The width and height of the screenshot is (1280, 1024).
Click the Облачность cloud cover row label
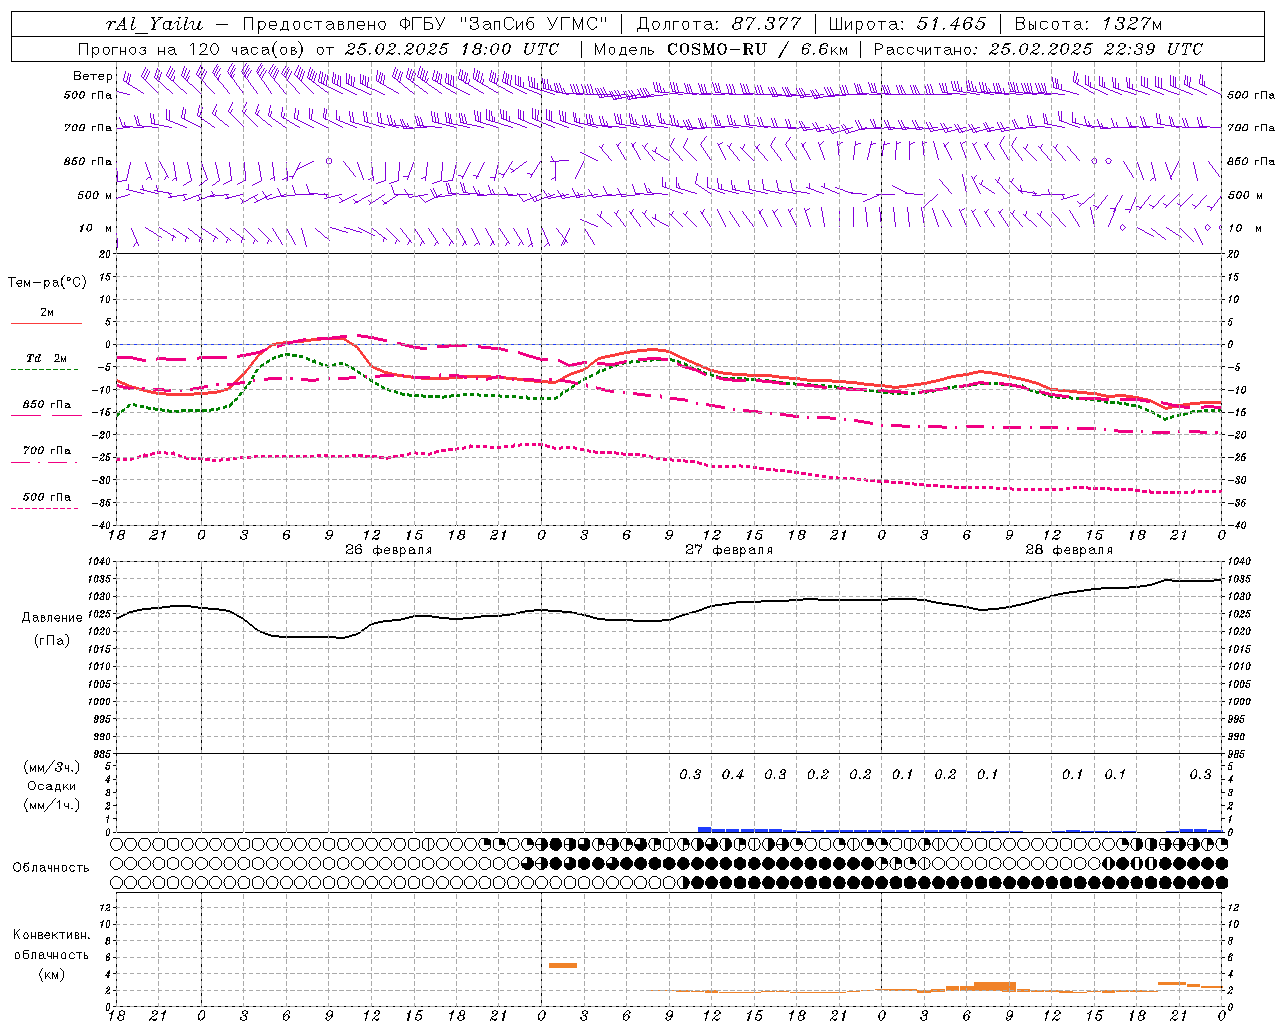point(51,867)
